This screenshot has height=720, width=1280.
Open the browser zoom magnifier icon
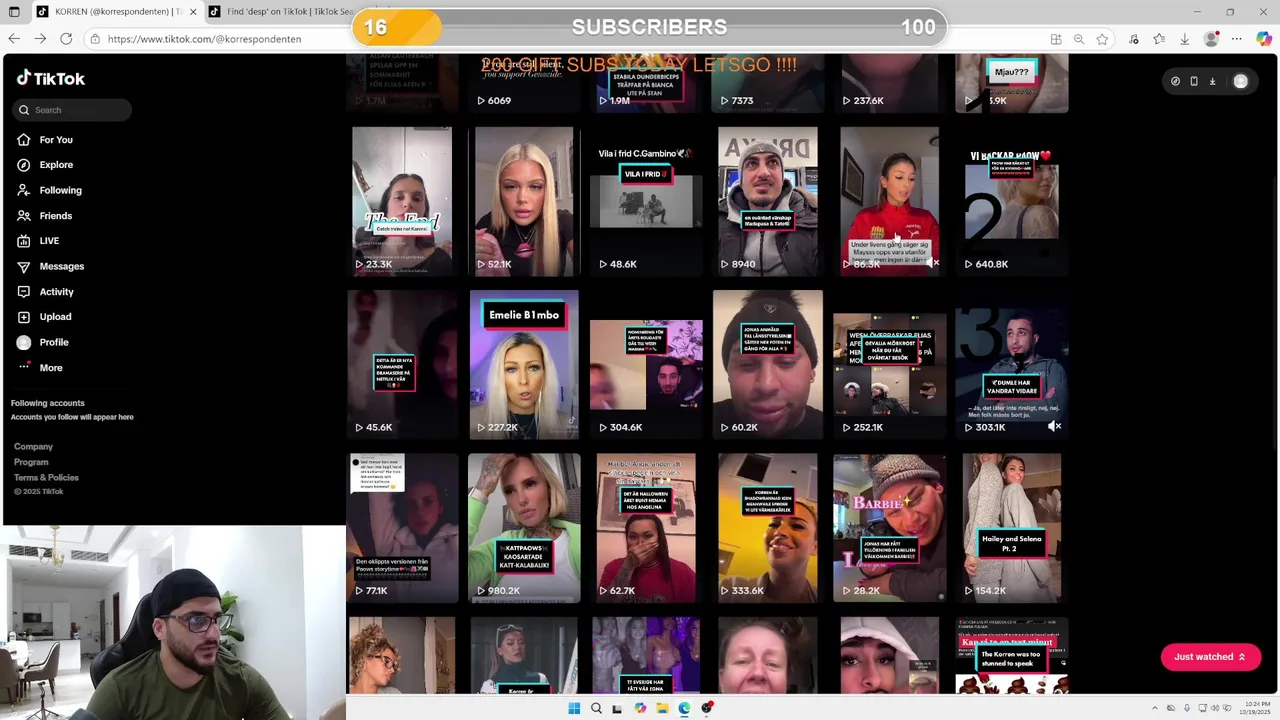pyautogui.click(x=1079, y=39)
